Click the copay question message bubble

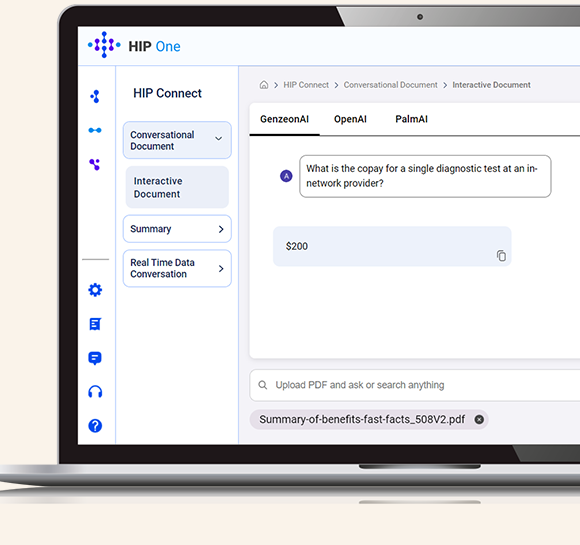[x=425, y=176]
